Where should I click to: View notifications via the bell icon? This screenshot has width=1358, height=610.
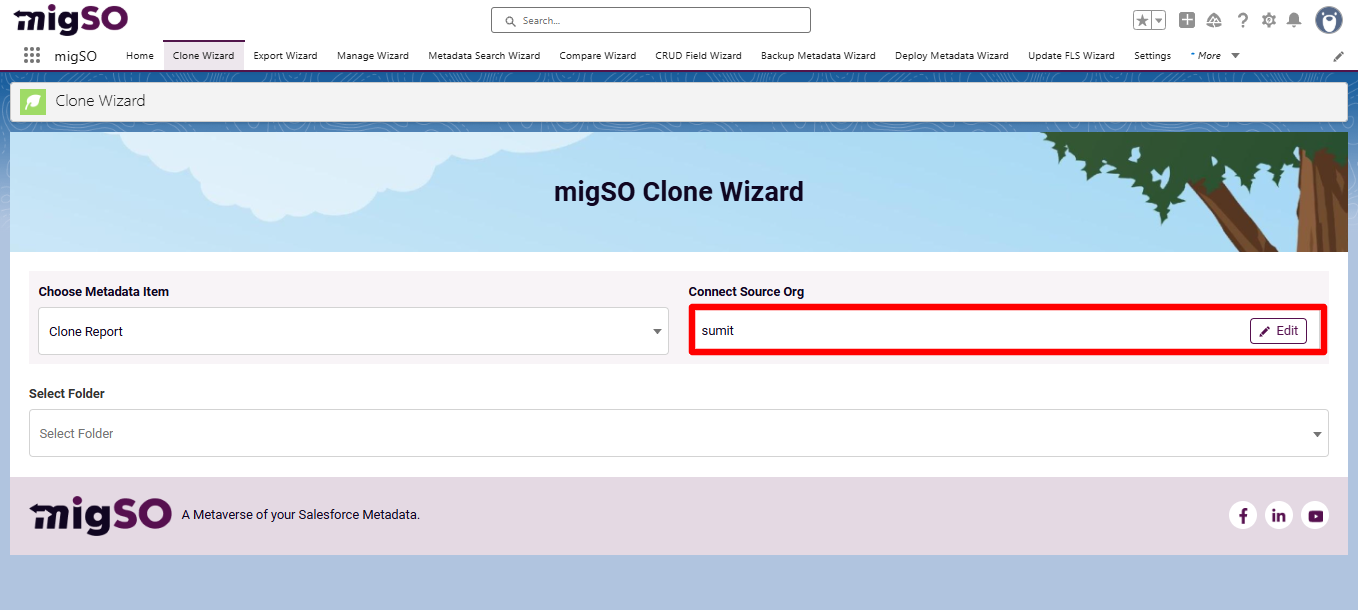[x=1295, y=19]
